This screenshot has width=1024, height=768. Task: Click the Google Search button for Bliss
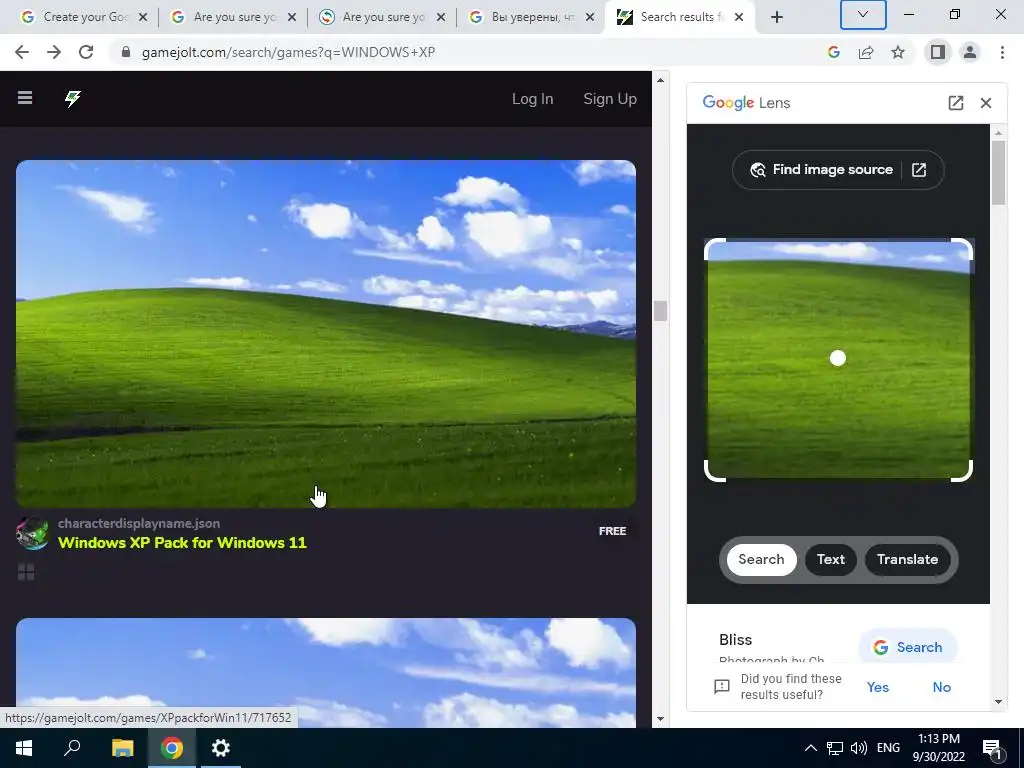908,647
